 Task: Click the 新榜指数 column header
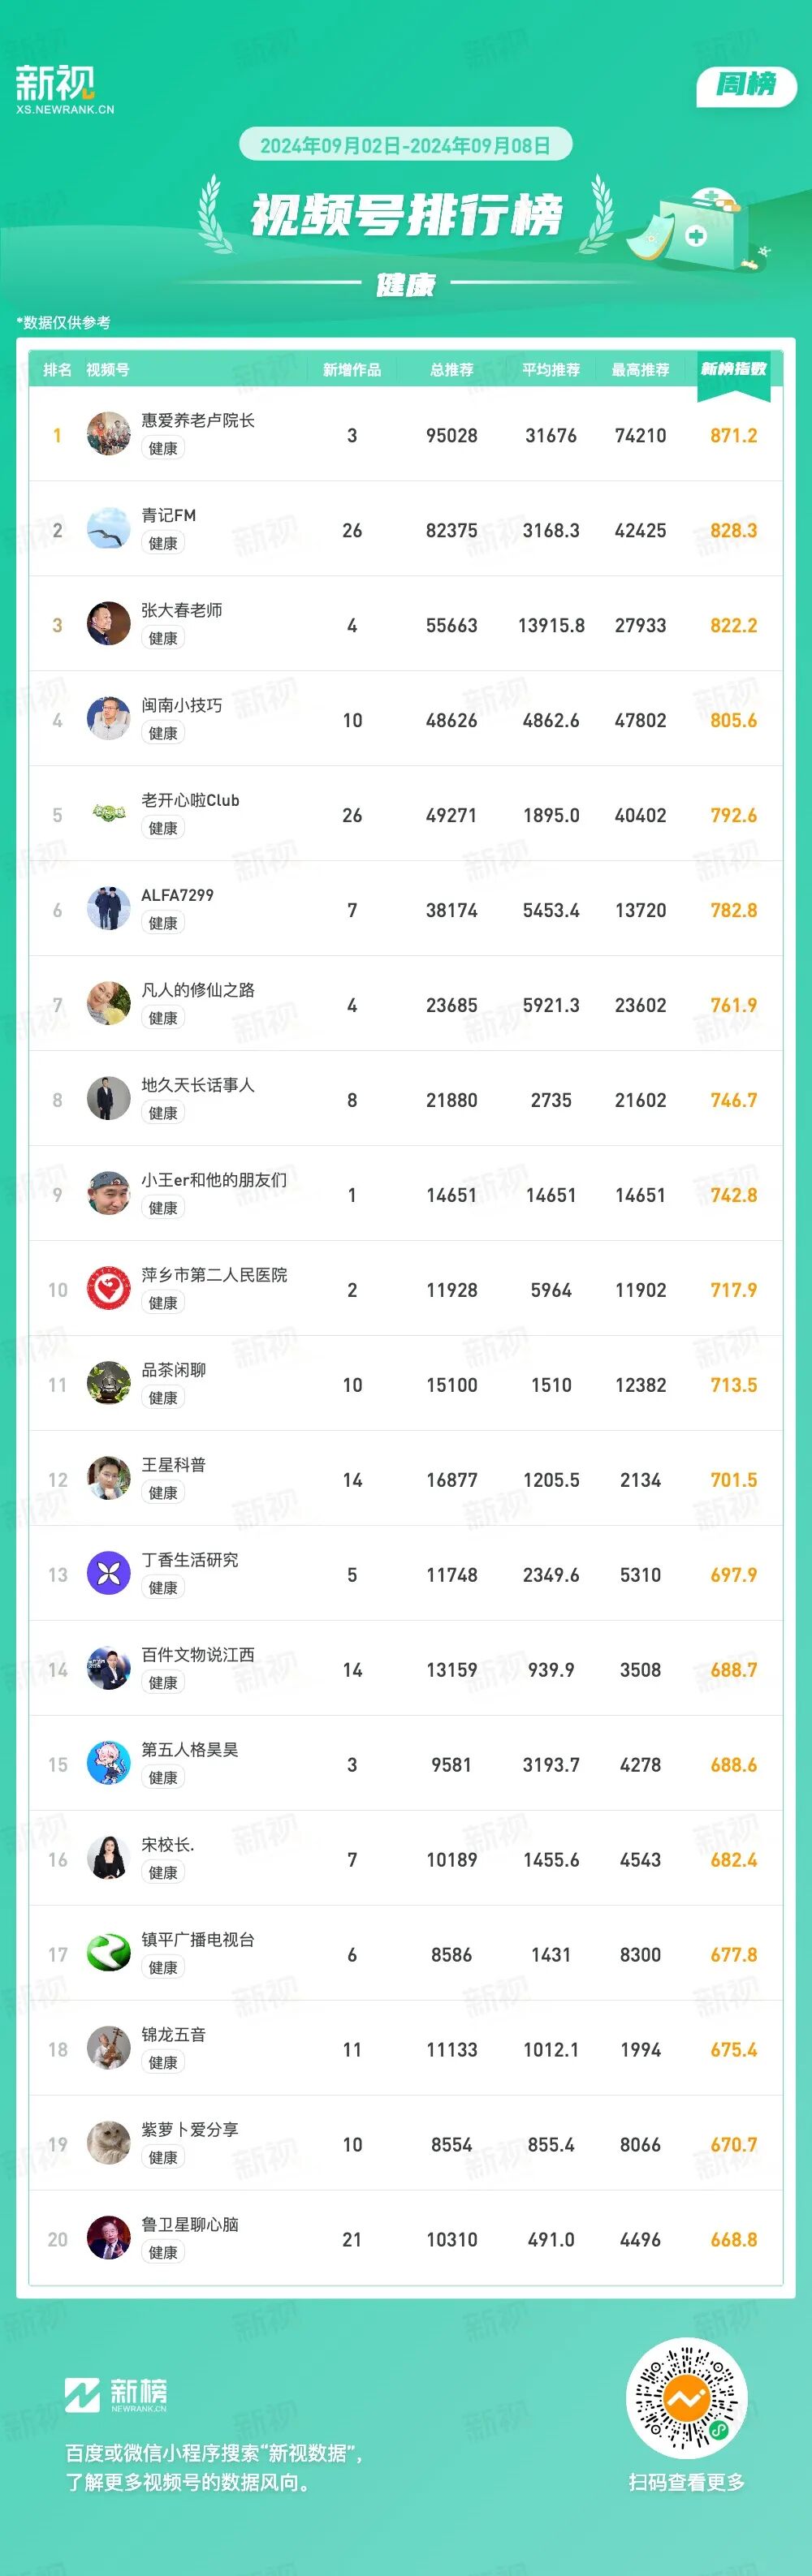733,370
